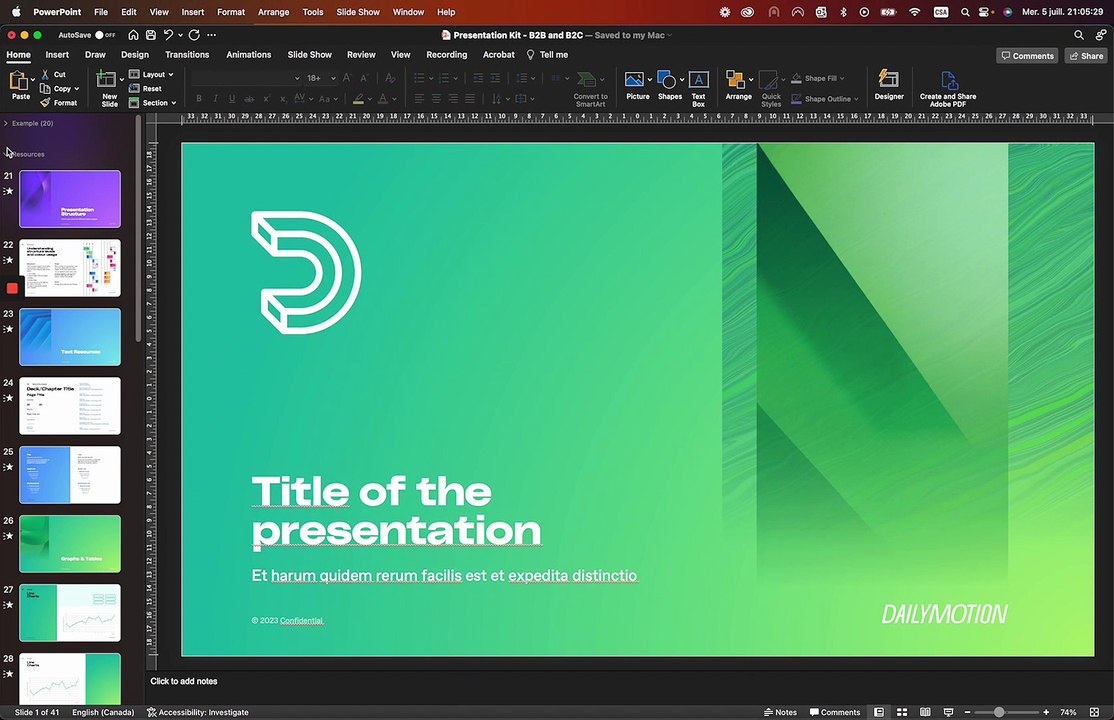Screen dimensions: 1114x720
Task: Select slide 26 thumbnail Graphs & Tables
Action: tap(70, 544)
